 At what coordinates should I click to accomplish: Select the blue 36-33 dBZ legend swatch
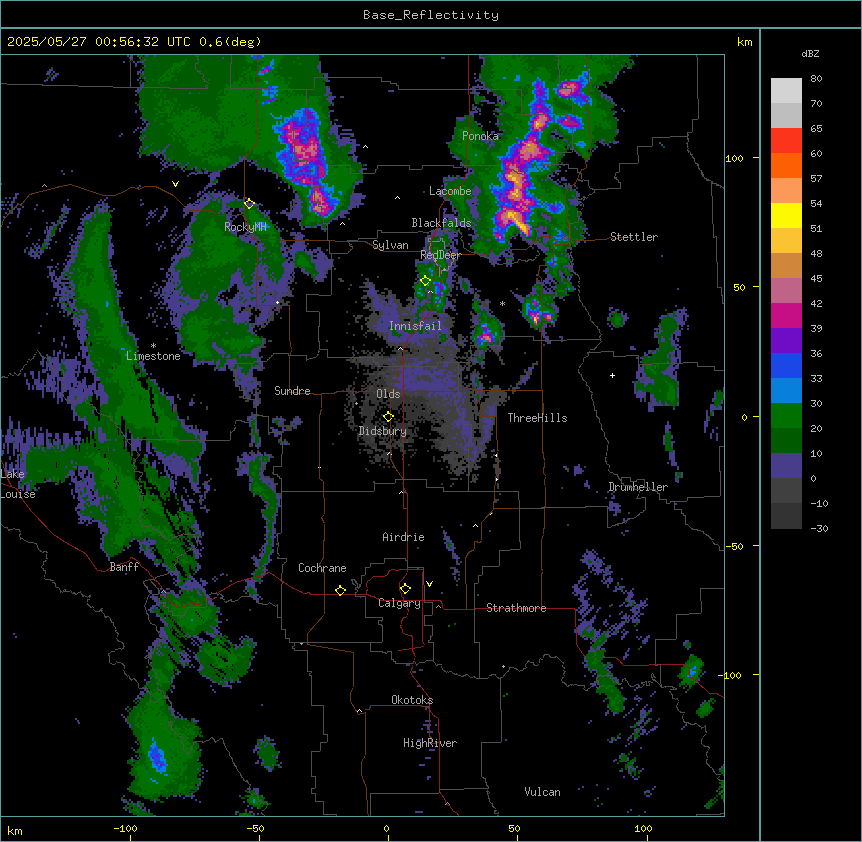[786, 365]
